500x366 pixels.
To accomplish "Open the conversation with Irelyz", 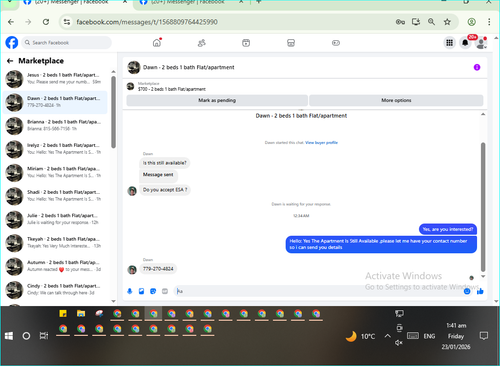I will [x=55, y=149].
